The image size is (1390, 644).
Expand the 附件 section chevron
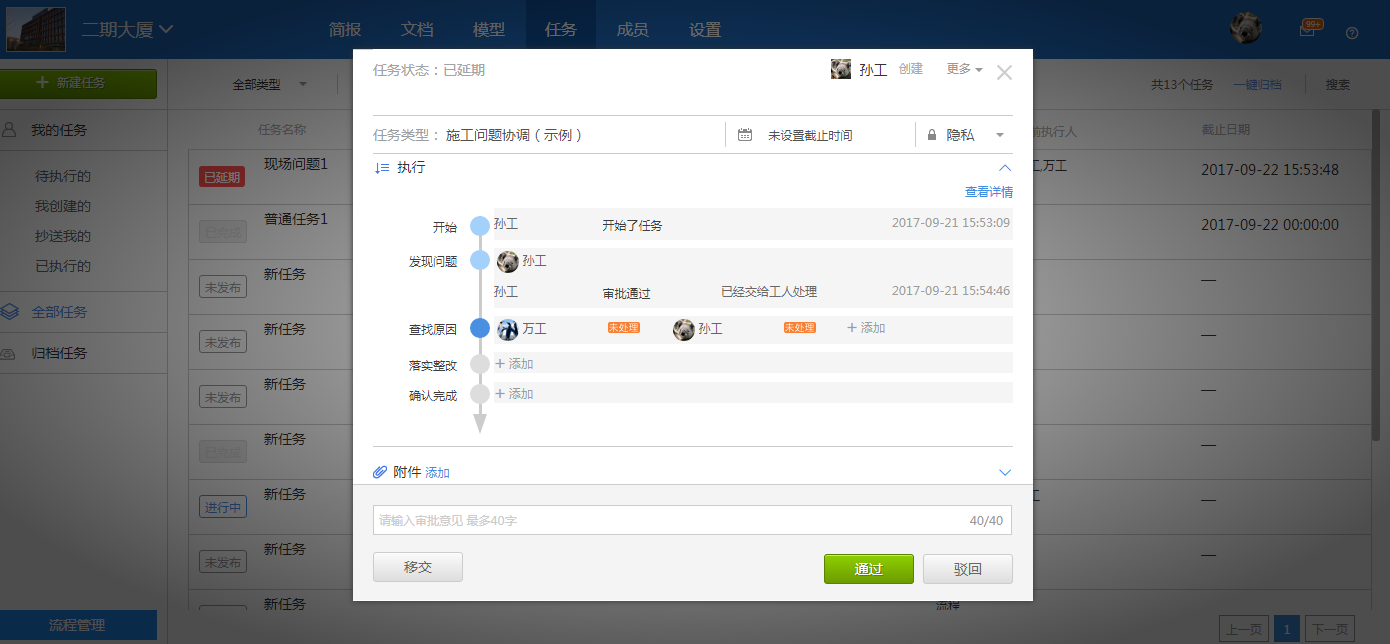[x=1005, y=472]
